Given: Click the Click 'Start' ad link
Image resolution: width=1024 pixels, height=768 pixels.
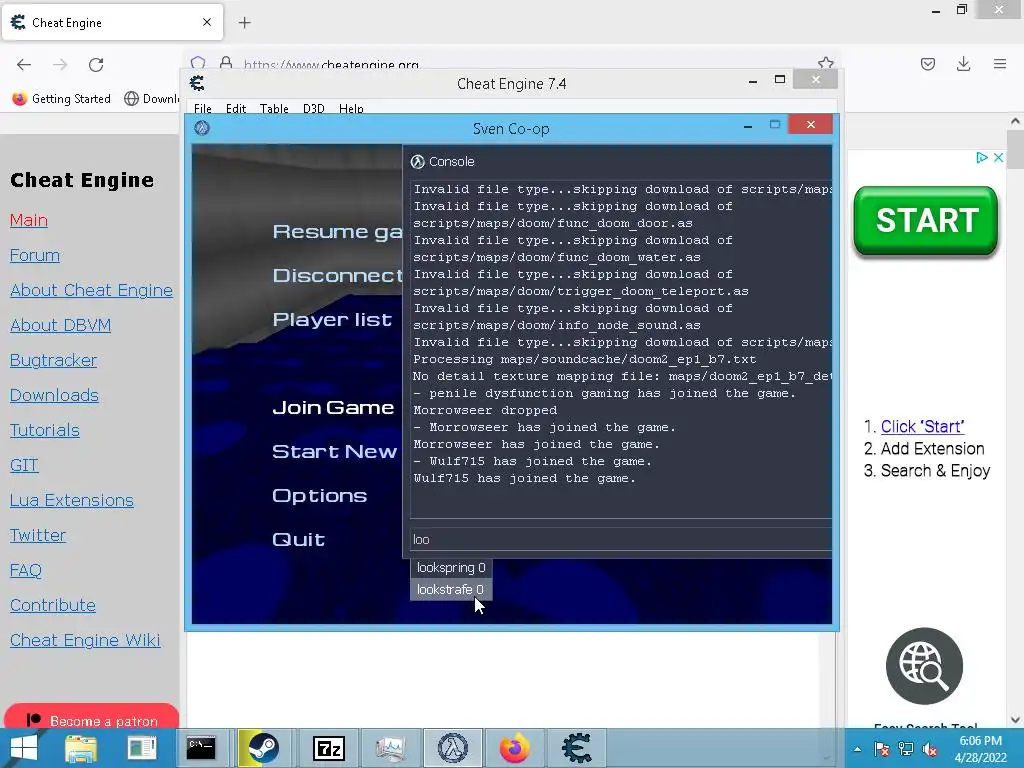Looking at the screenshot, I should 922,426.
